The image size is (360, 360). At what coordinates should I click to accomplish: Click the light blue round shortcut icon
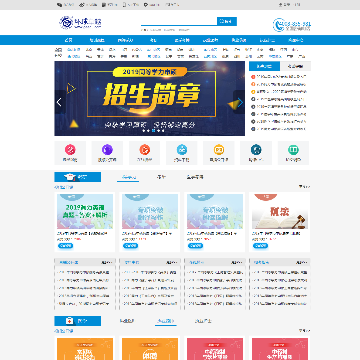[182, 150]
